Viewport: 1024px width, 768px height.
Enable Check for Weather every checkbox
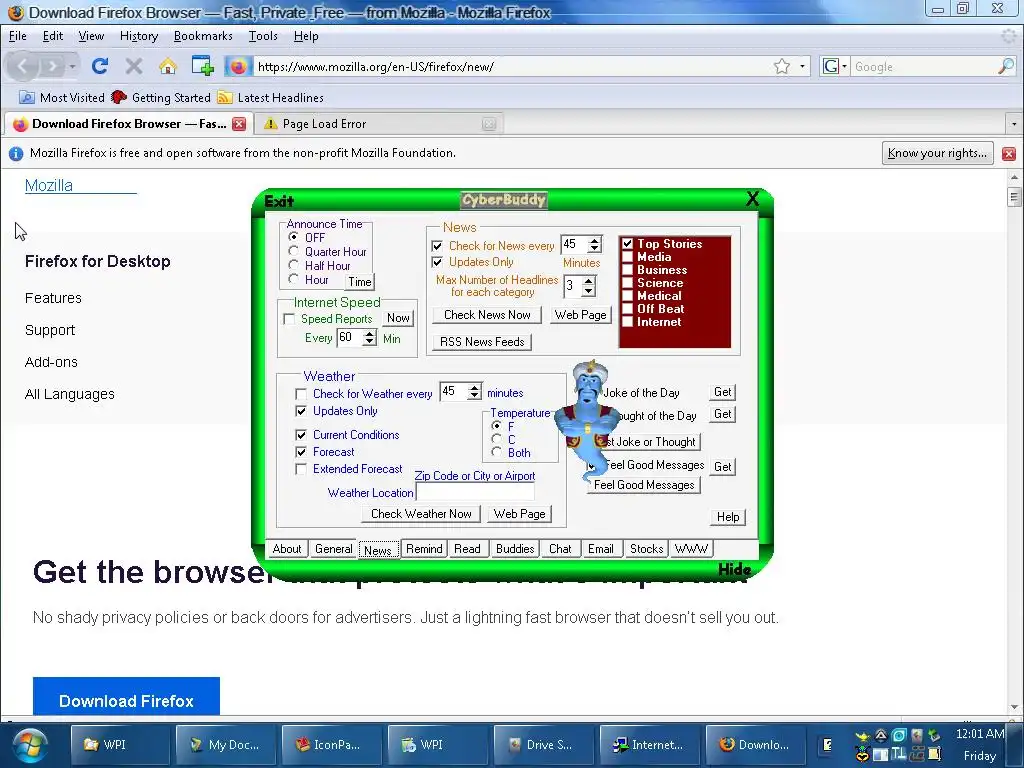pos(301,394)
